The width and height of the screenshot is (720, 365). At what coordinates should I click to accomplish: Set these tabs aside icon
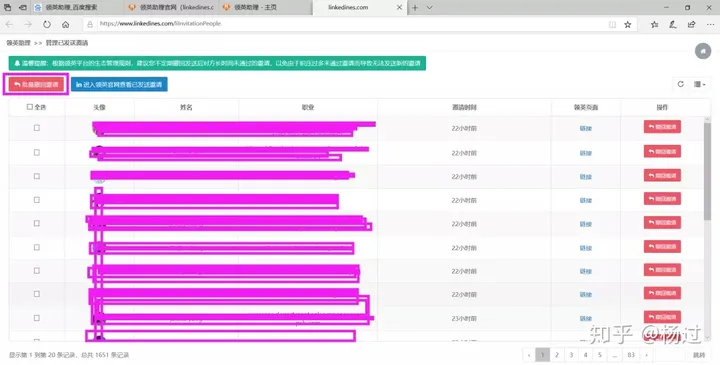click(22, 7)
